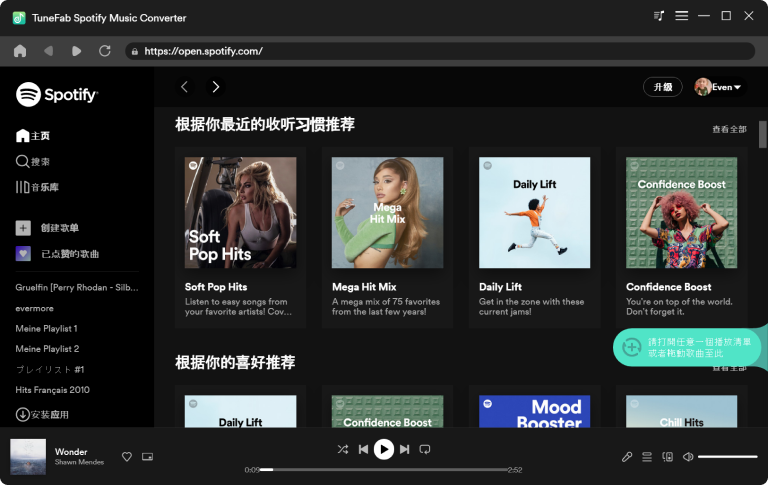
Task: Open the Daily Lift cover in first row
Action: pyautogui.click(x=534, y=213)
